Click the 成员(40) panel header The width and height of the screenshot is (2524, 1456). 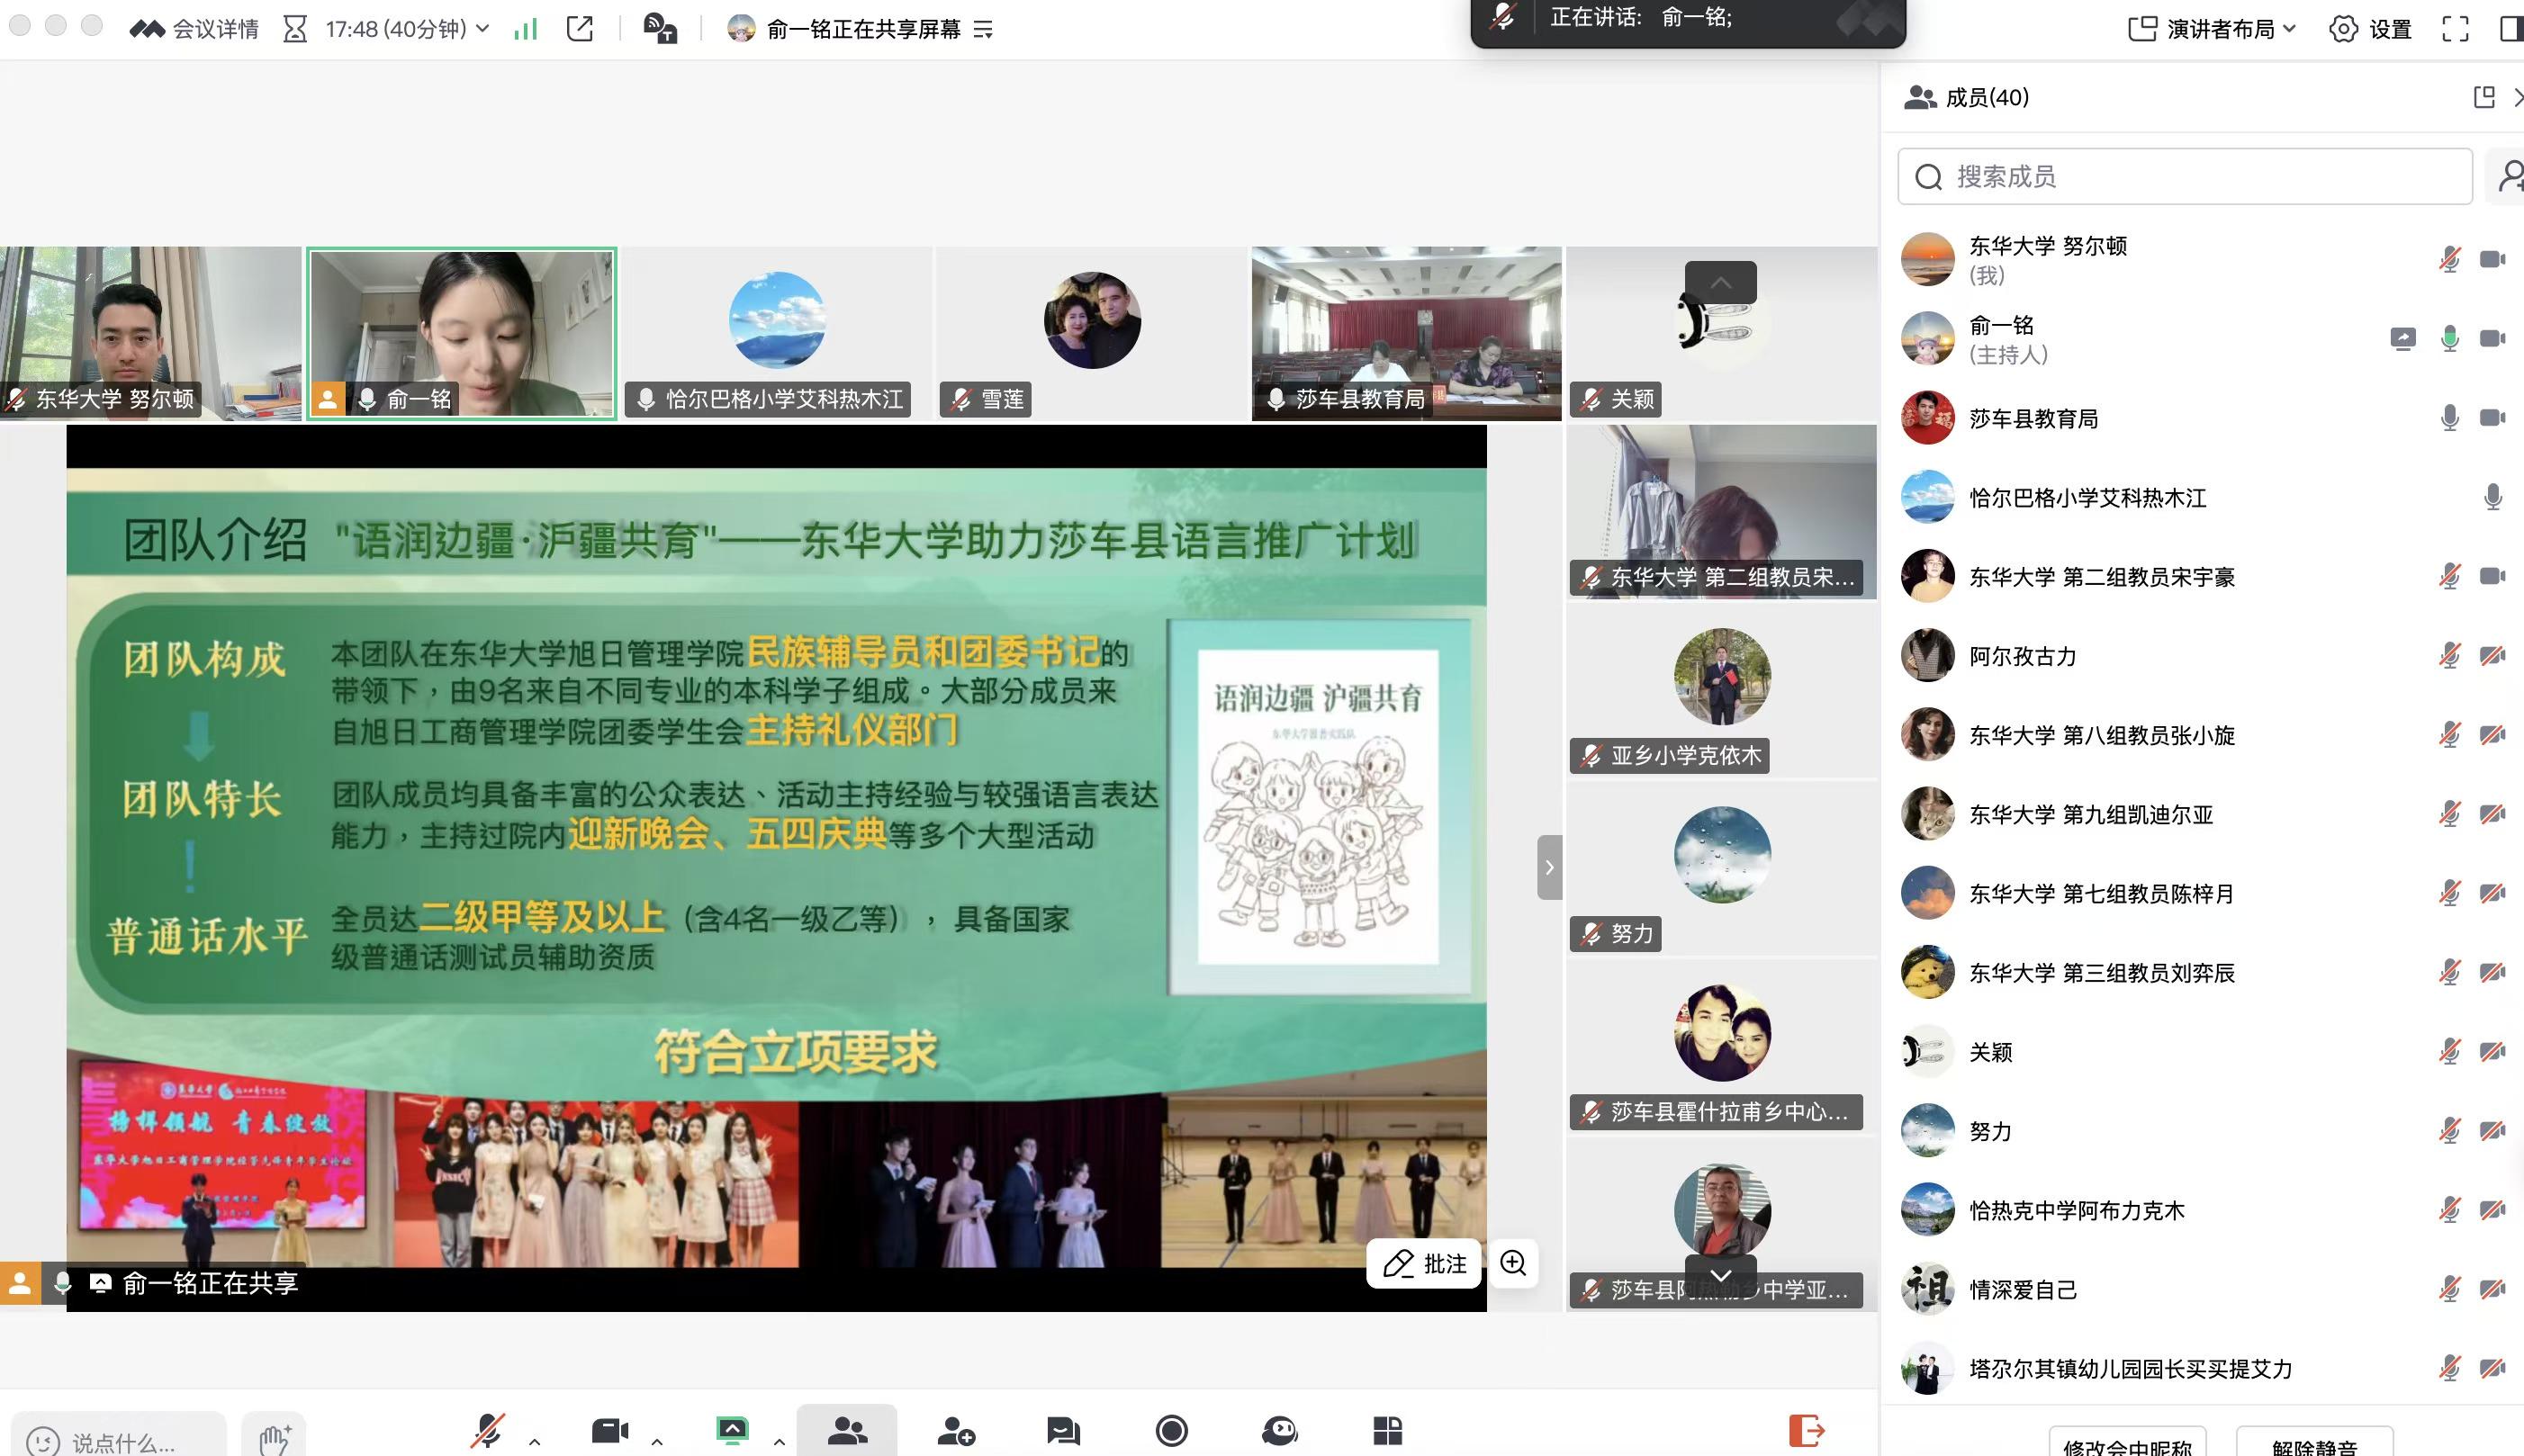coord(1967,97)
